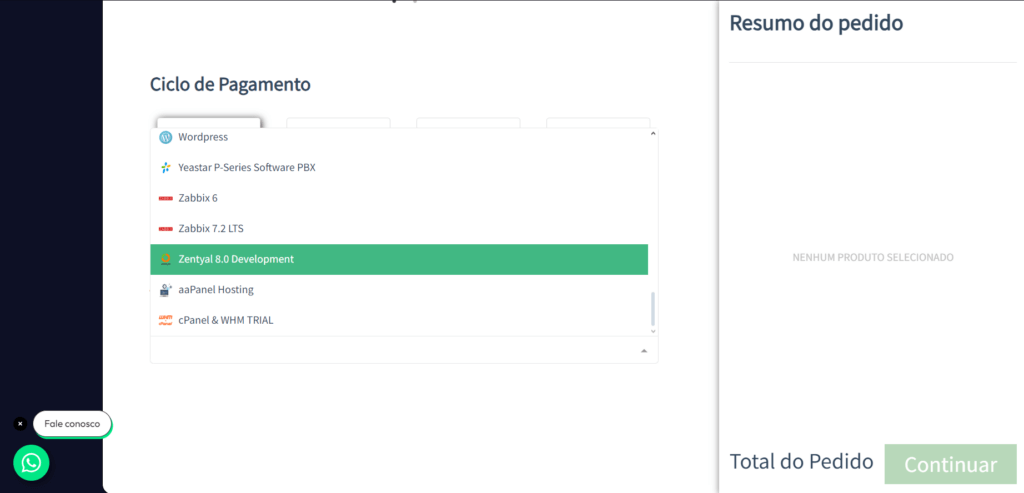Click the Zabbix 7.2 LTS logo icon

click(x=165, y=229)
